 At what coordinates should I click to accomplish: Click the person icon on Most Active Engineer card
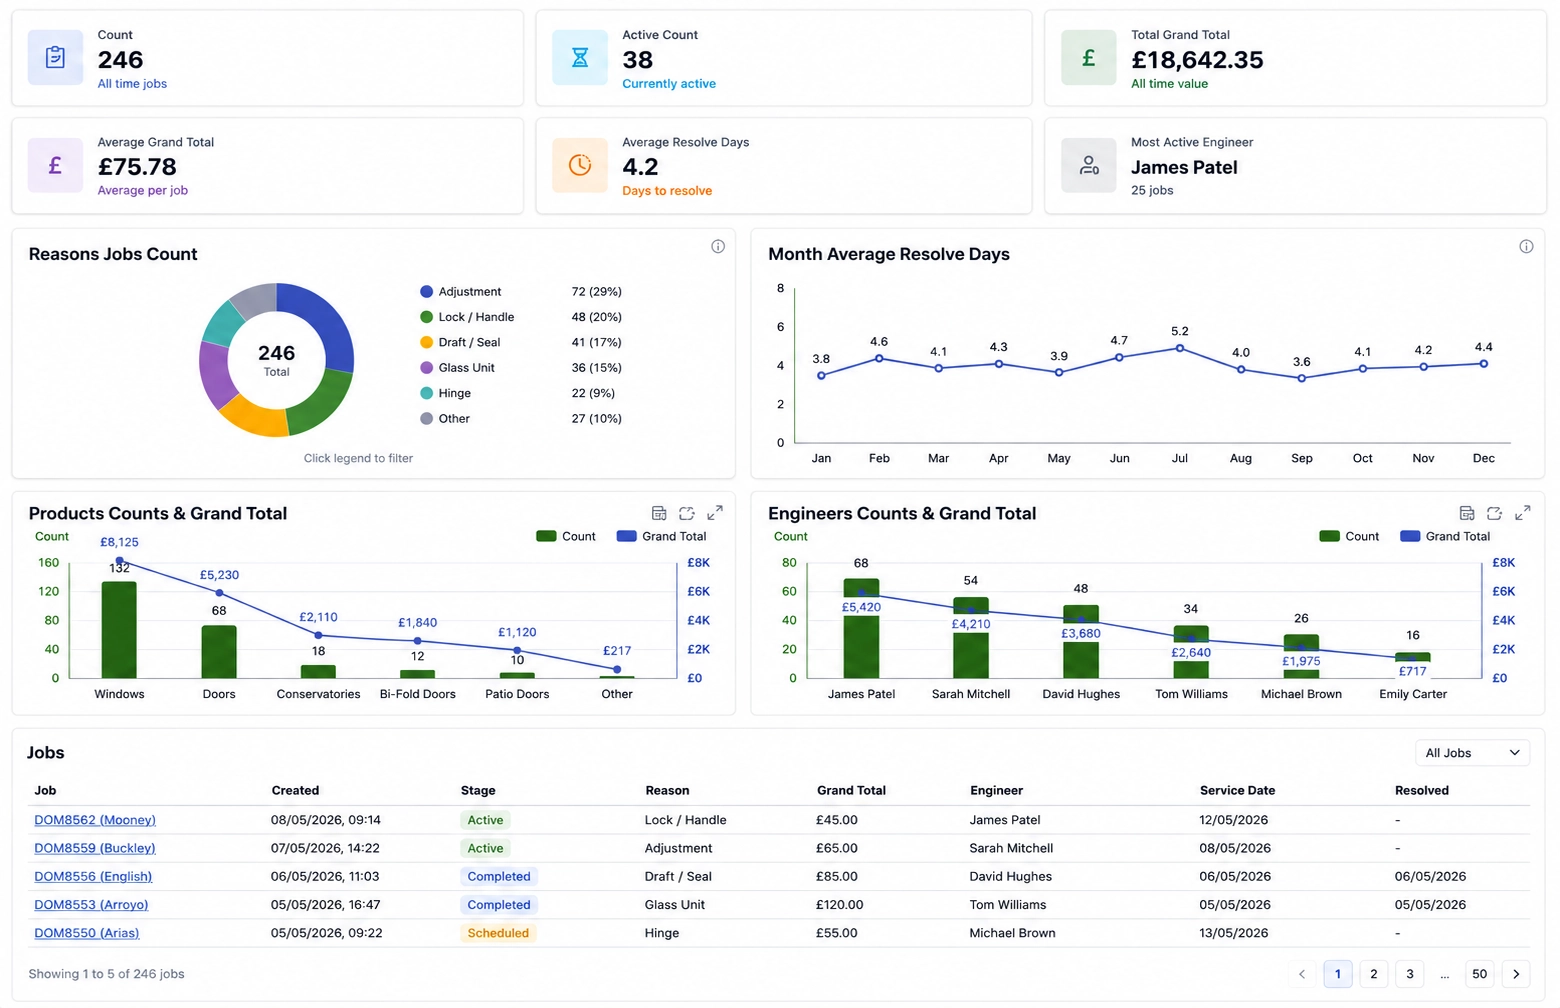(x=1089, y=166)
